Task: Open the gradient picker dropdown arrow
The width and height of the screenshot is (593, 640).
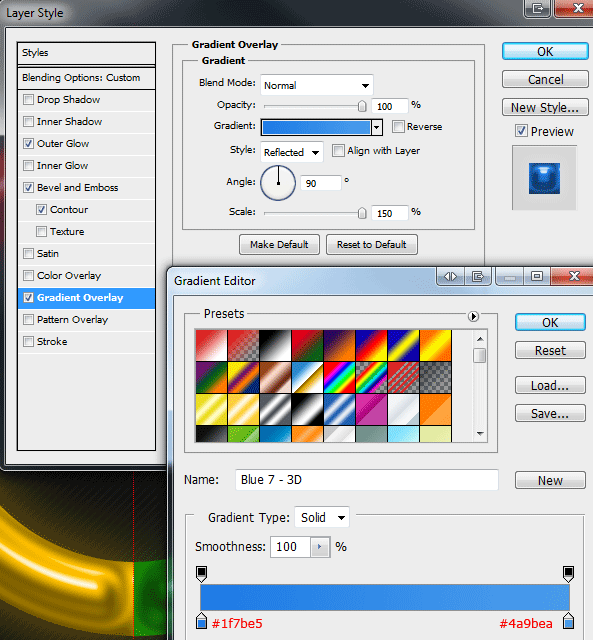Action: [x=377, y=127]
